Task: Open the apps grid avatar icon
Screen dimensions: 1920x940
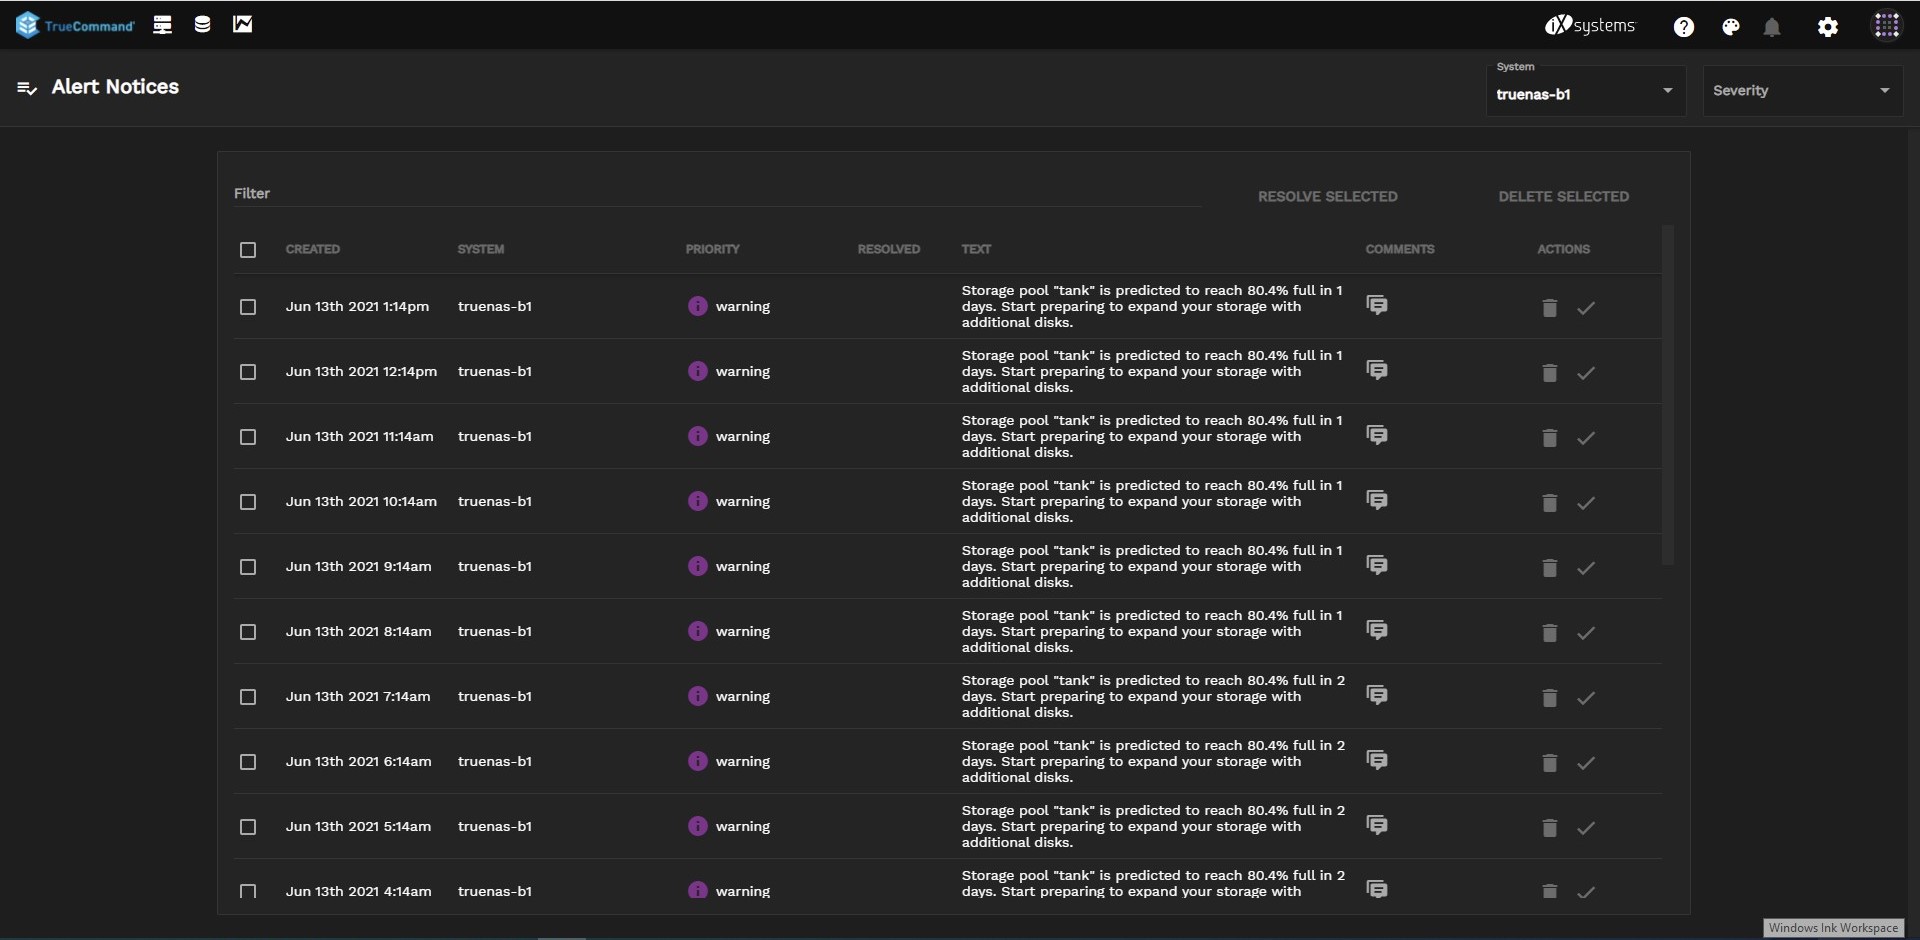Action: click(x=1887, y=25)
